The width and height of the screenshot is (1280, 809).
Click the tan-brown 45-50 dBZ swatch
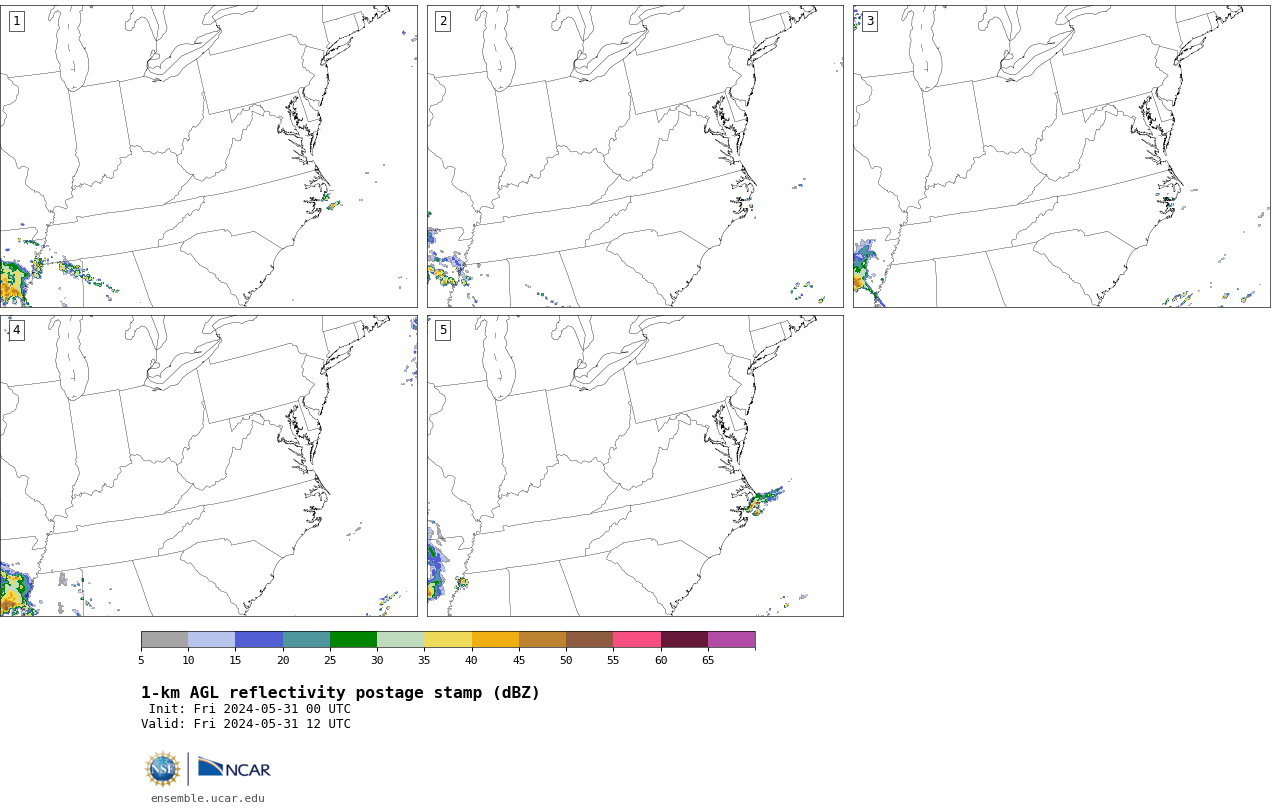coord(542,640)
